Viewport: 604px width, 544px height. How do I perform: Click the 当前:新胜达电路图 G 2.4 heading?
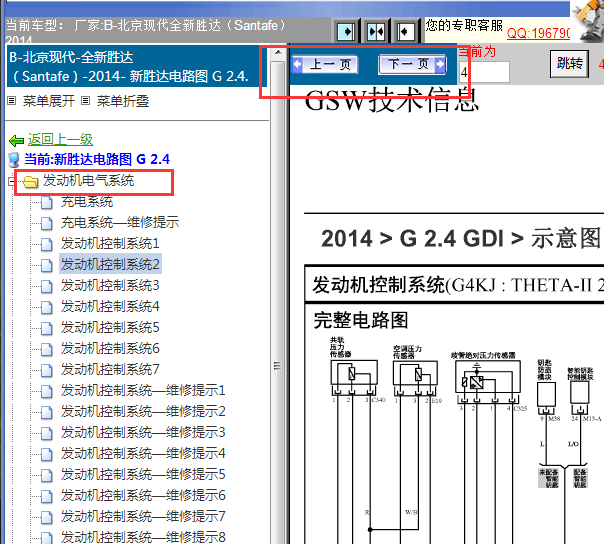tap(97, 159)
